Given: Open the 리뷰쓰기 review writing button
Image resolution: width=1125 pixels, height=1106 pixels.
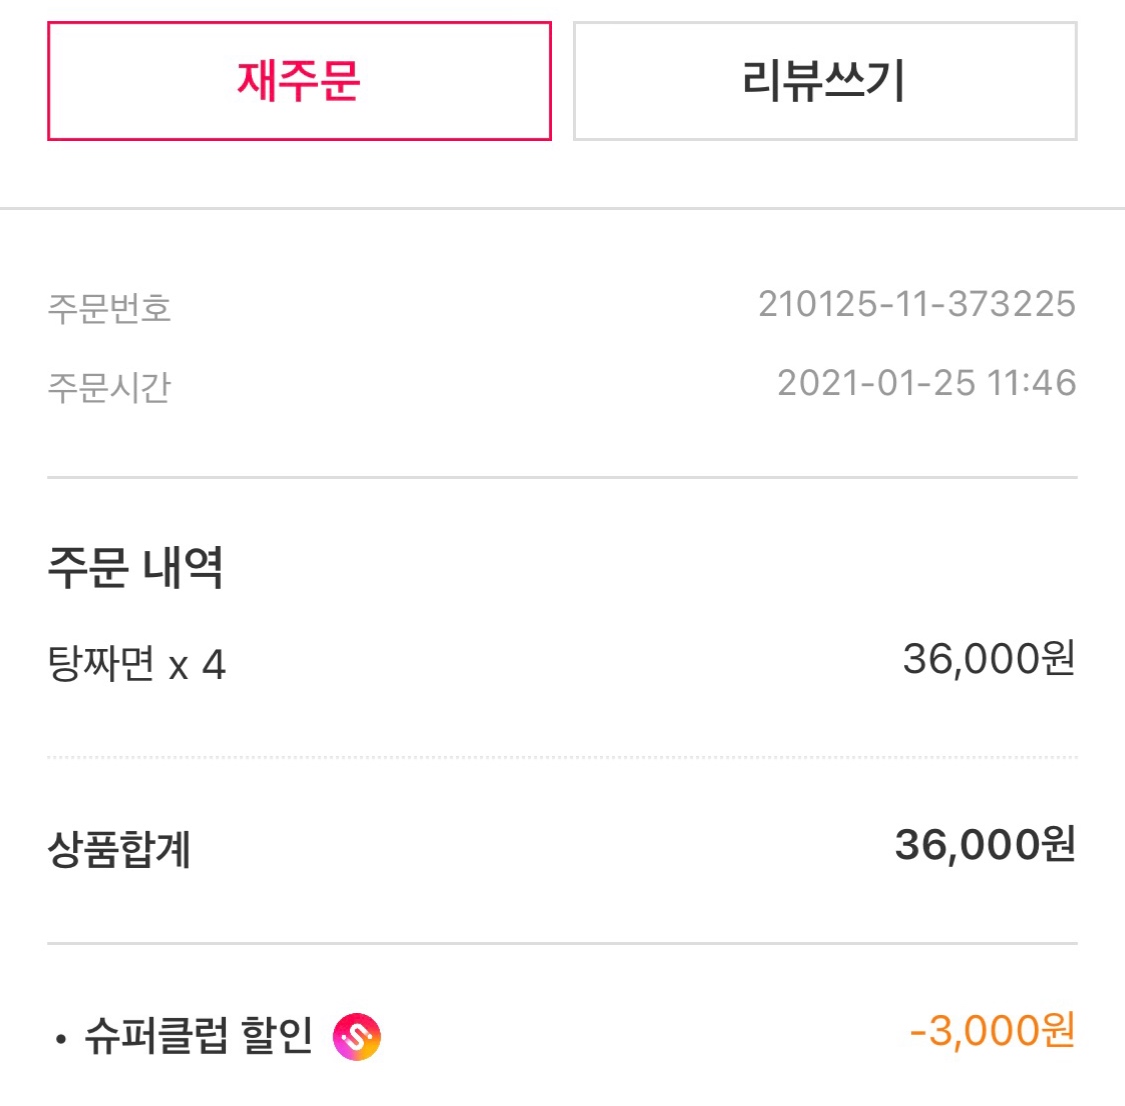Looking at the screenshot, I should (x=825, y=81).
